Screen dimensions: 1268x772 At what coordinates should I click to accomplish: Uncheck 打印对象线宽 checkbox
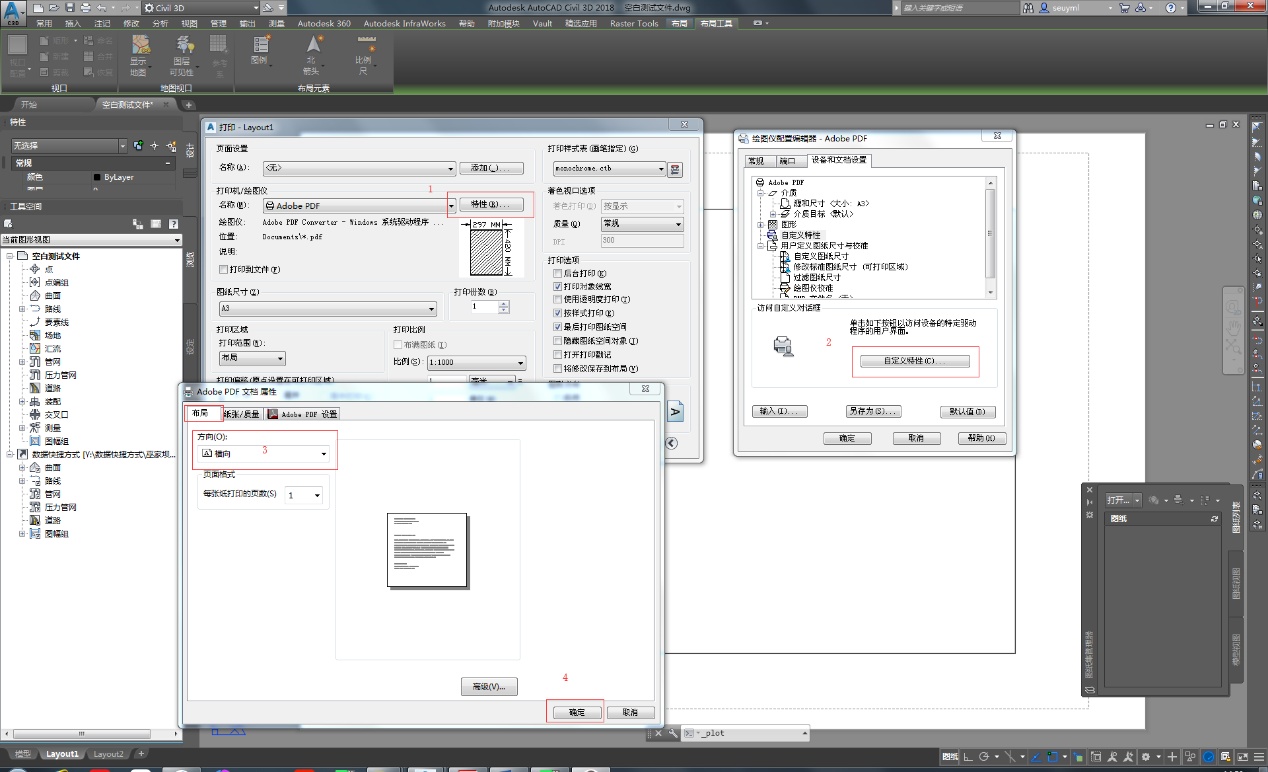(x=558, y=286)
